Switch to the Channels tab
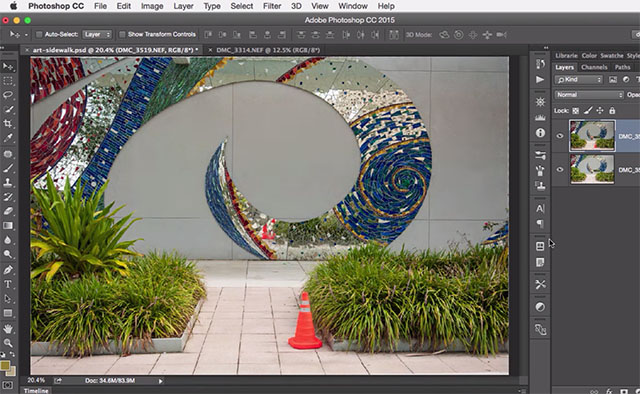The image size is (640, 394). point(594,67)
